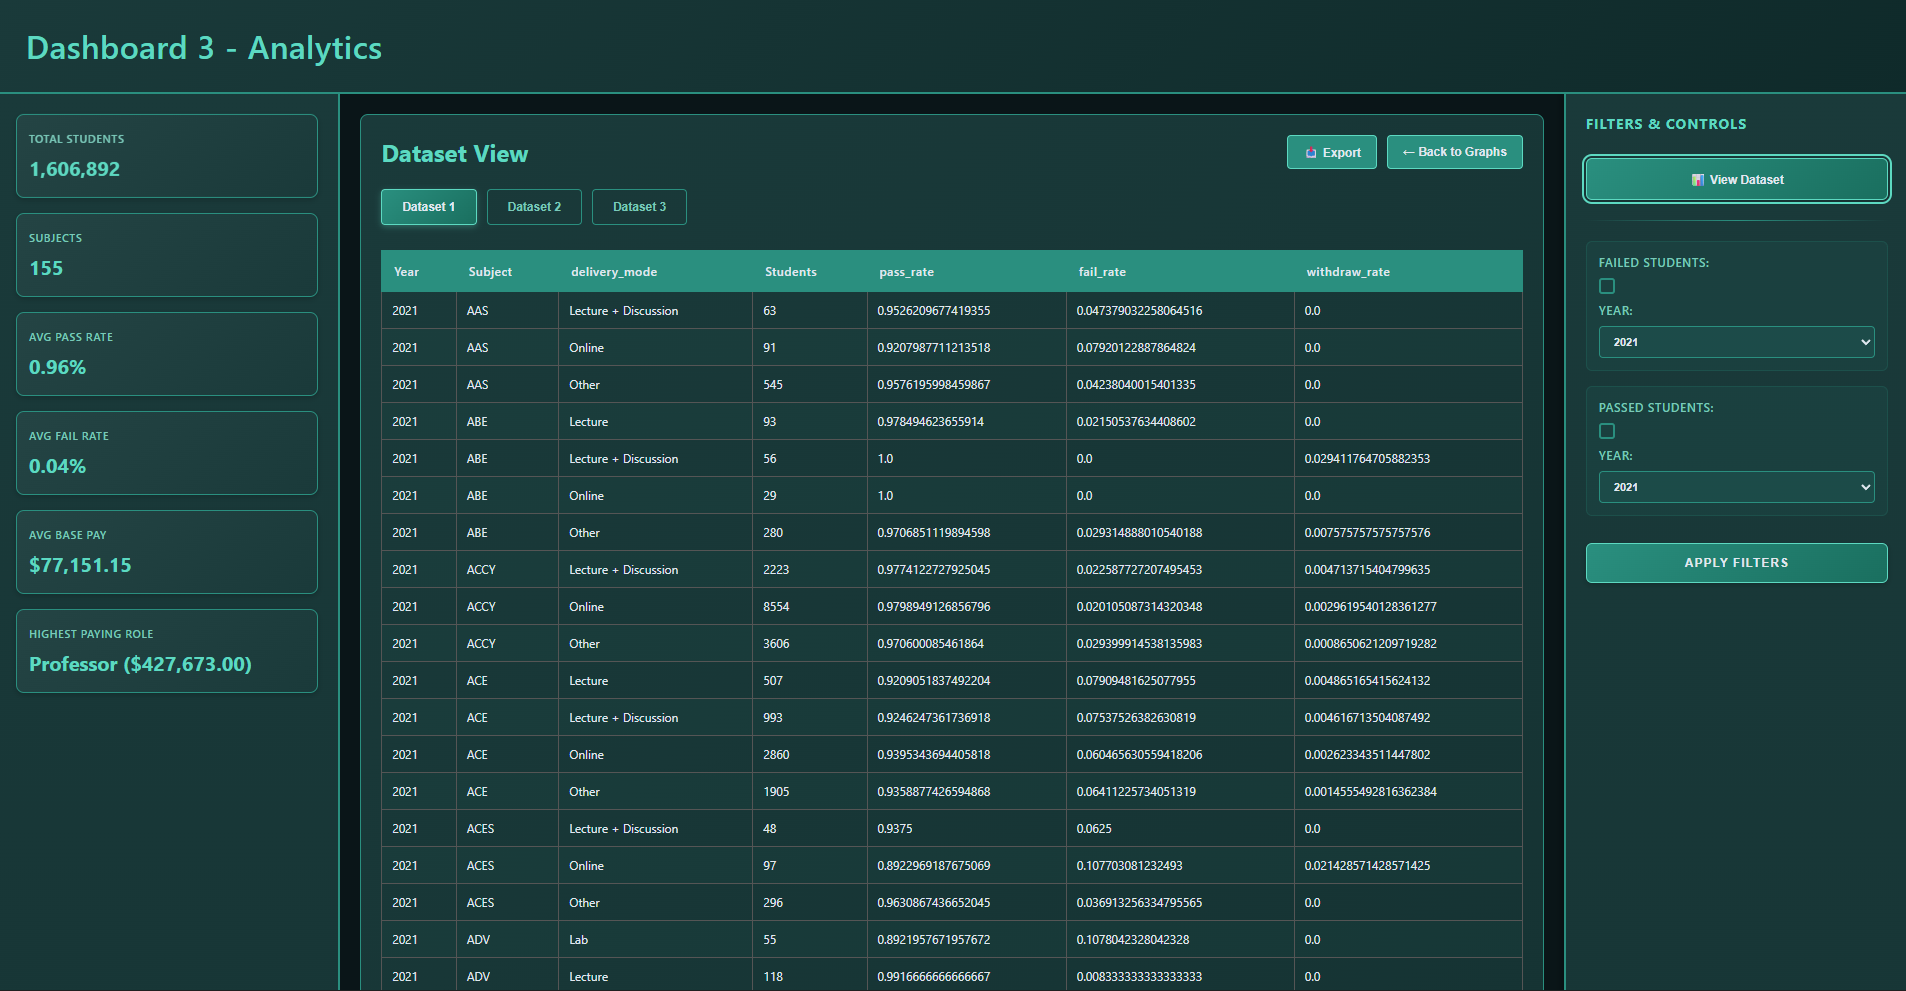Click students value 2223 cell
This screenshot has width=1906, height=991.
coord(809,570)
